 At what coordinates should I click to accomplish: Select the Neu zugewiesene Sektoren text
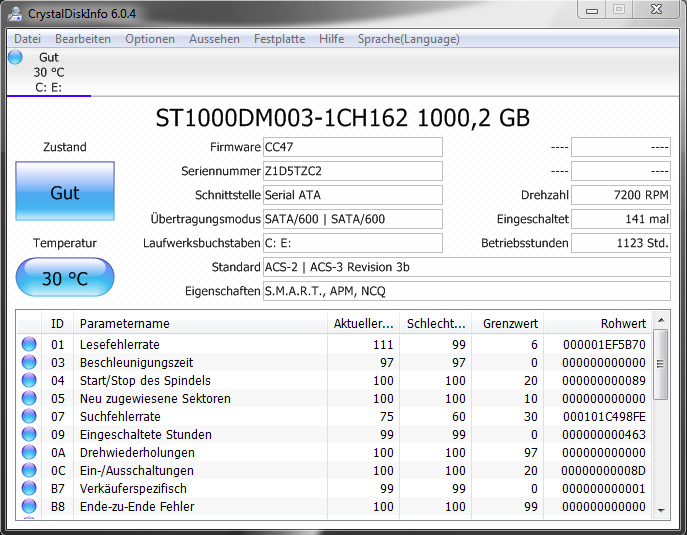point(155,398)
